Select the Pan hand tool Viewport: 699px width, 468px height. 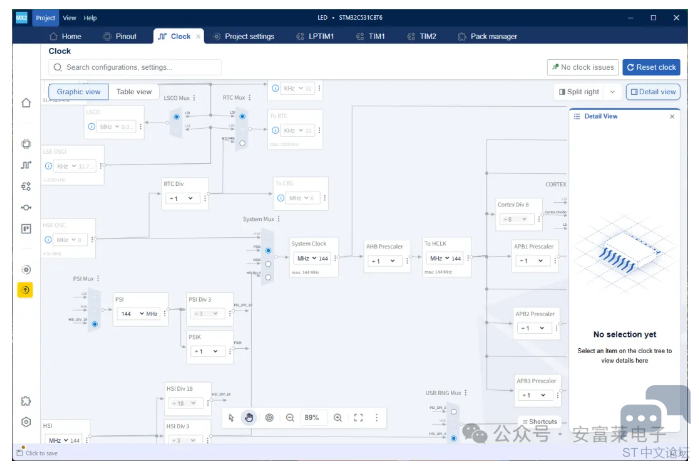coord(249,417)
